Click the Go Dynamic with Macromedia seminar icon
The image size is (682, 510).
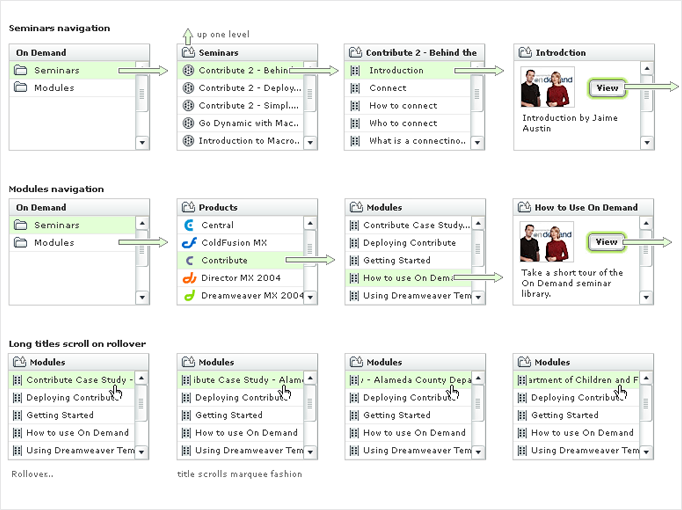coord(188,123)
